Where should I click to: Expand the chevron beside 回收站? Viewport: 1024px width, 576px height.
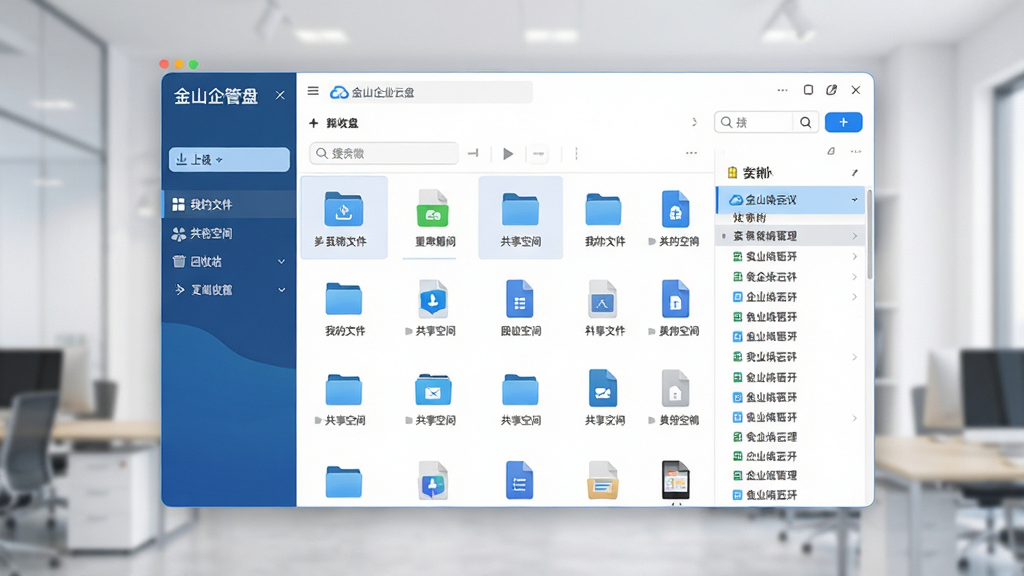coord(281,261)
